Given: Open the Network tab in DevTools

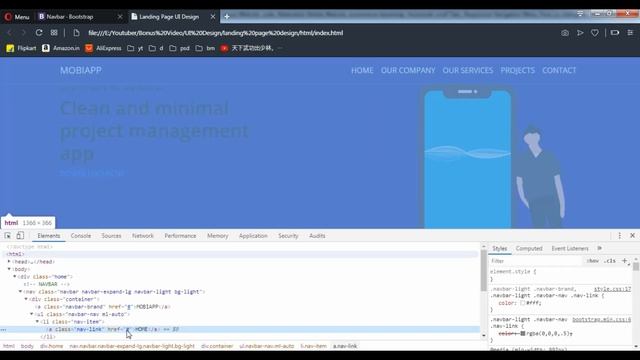Looking at the screenshot, I should click(x=143, y=236).
